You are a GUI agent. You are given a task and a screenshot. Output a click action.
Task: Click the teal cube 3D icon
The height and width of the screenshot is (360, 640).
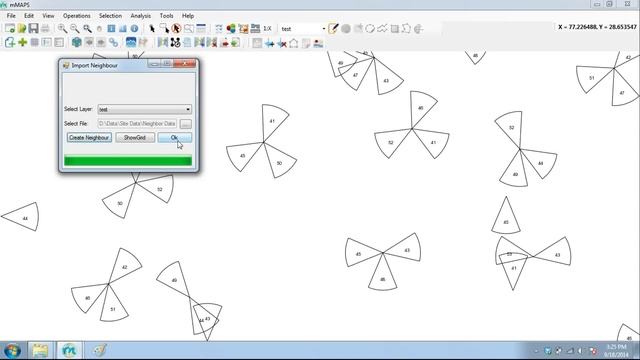tap(76, 42)
